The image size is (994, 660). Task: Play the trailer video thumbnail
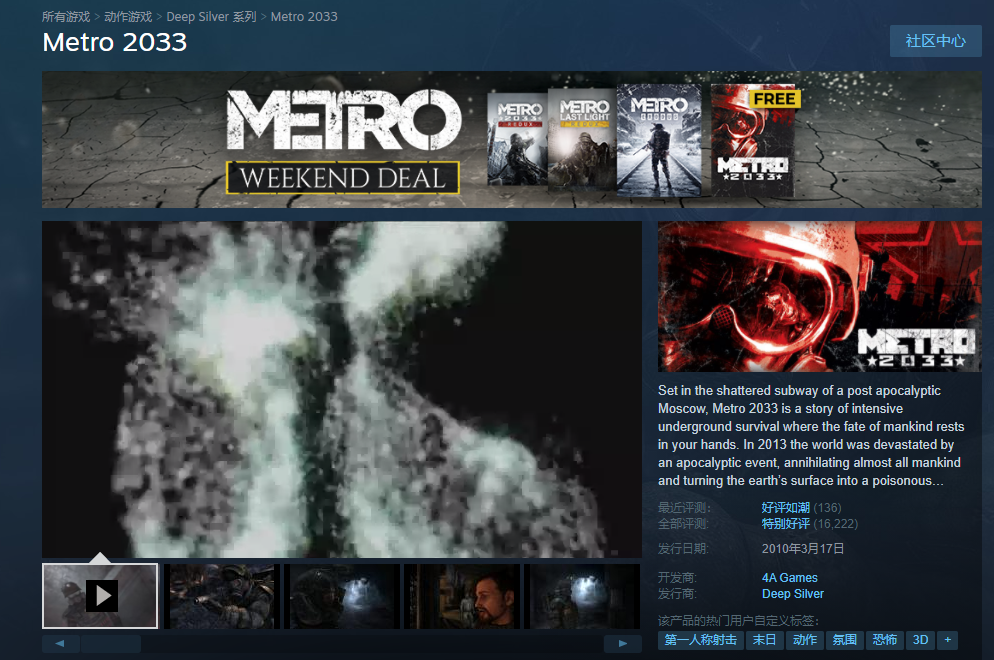[x=100, y=595]
